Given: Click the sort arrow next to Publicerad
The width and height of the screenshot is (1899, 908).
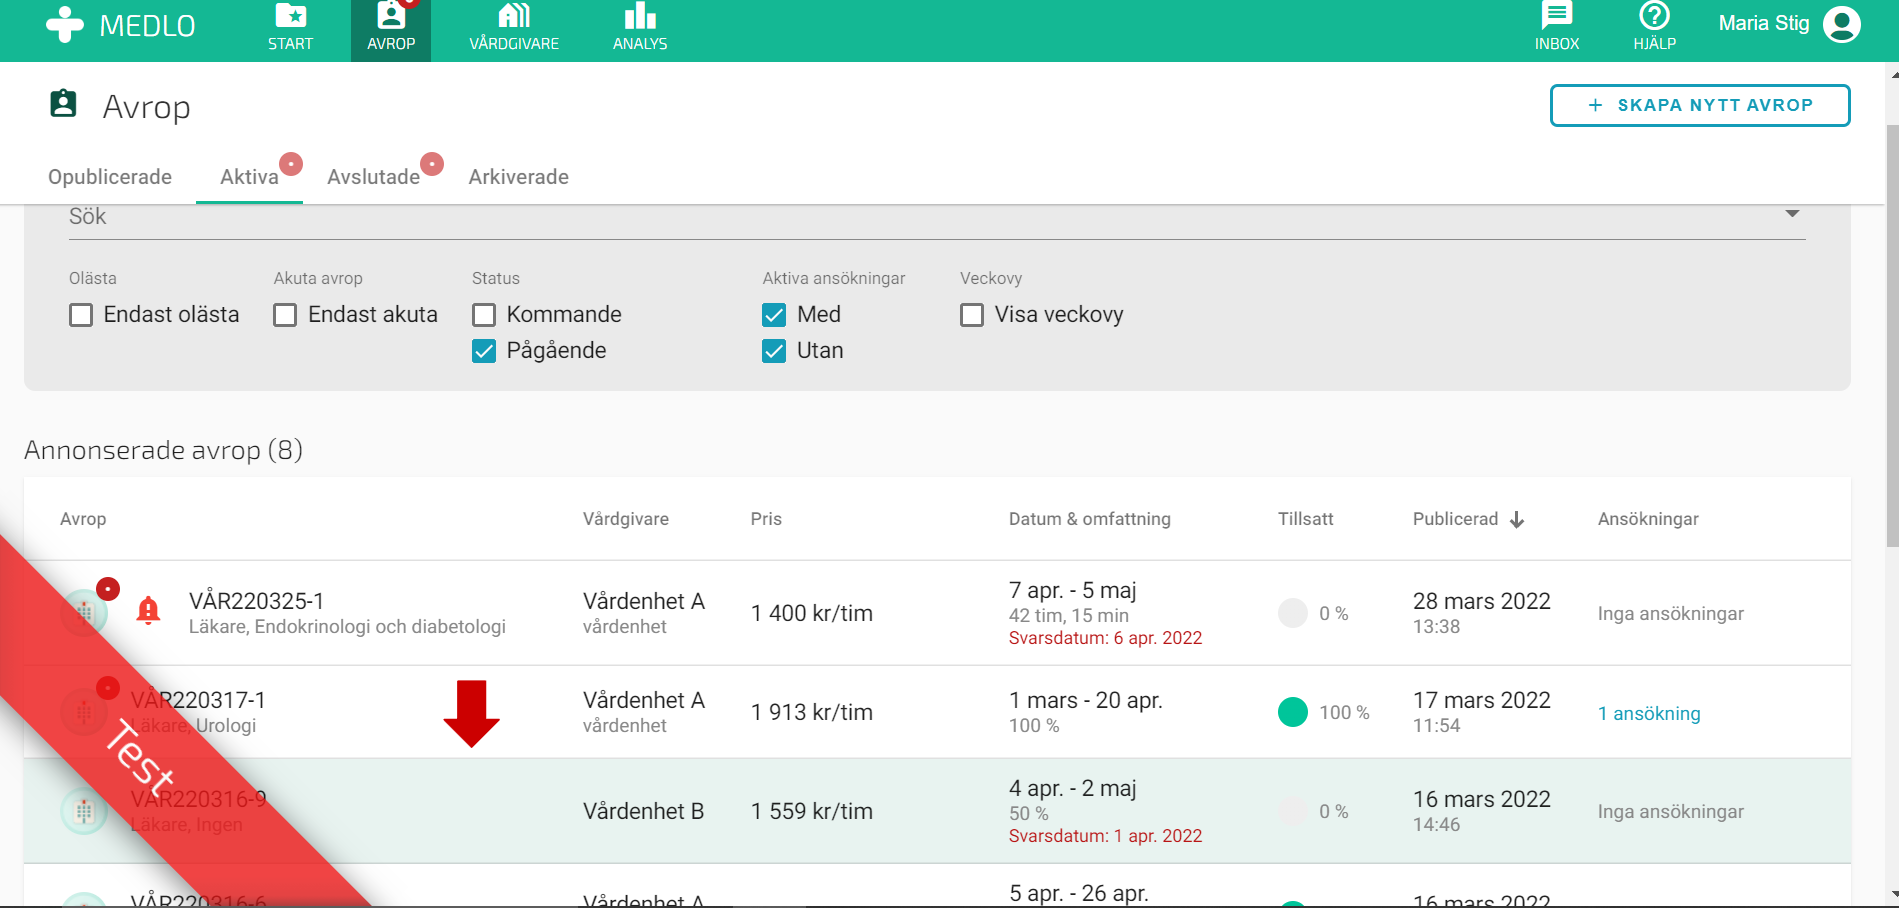Looking at the screenshot, I should (1517, 519).
